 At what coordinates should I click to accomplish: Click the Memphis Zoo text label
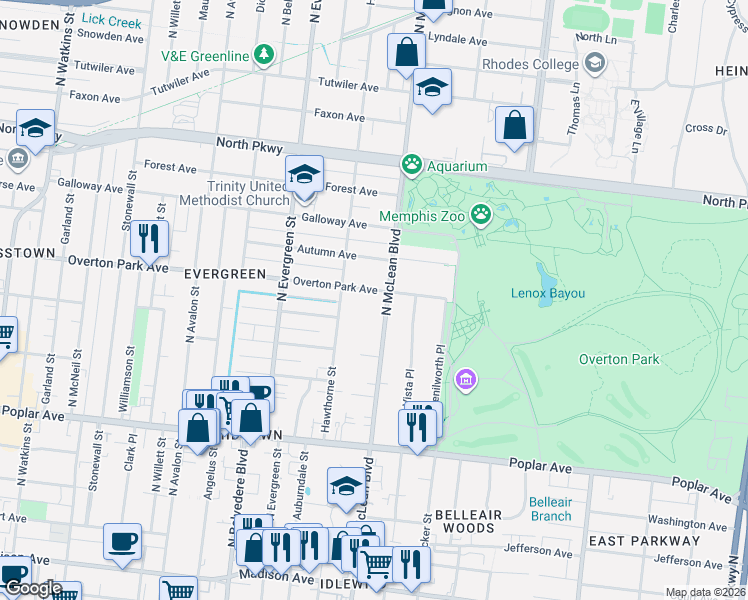click(422, 217)
